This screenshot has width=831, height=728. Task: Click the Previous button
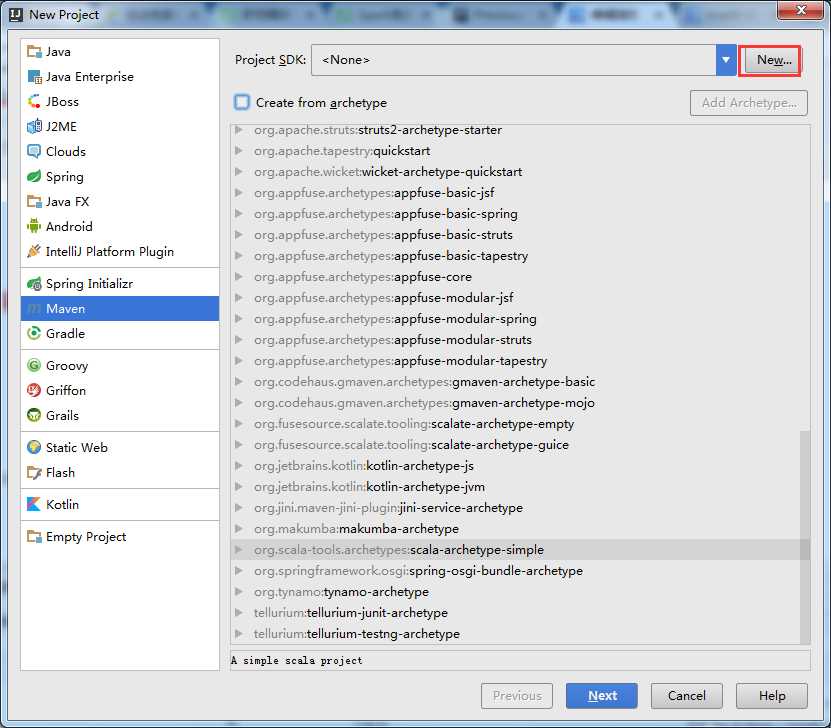517,696
